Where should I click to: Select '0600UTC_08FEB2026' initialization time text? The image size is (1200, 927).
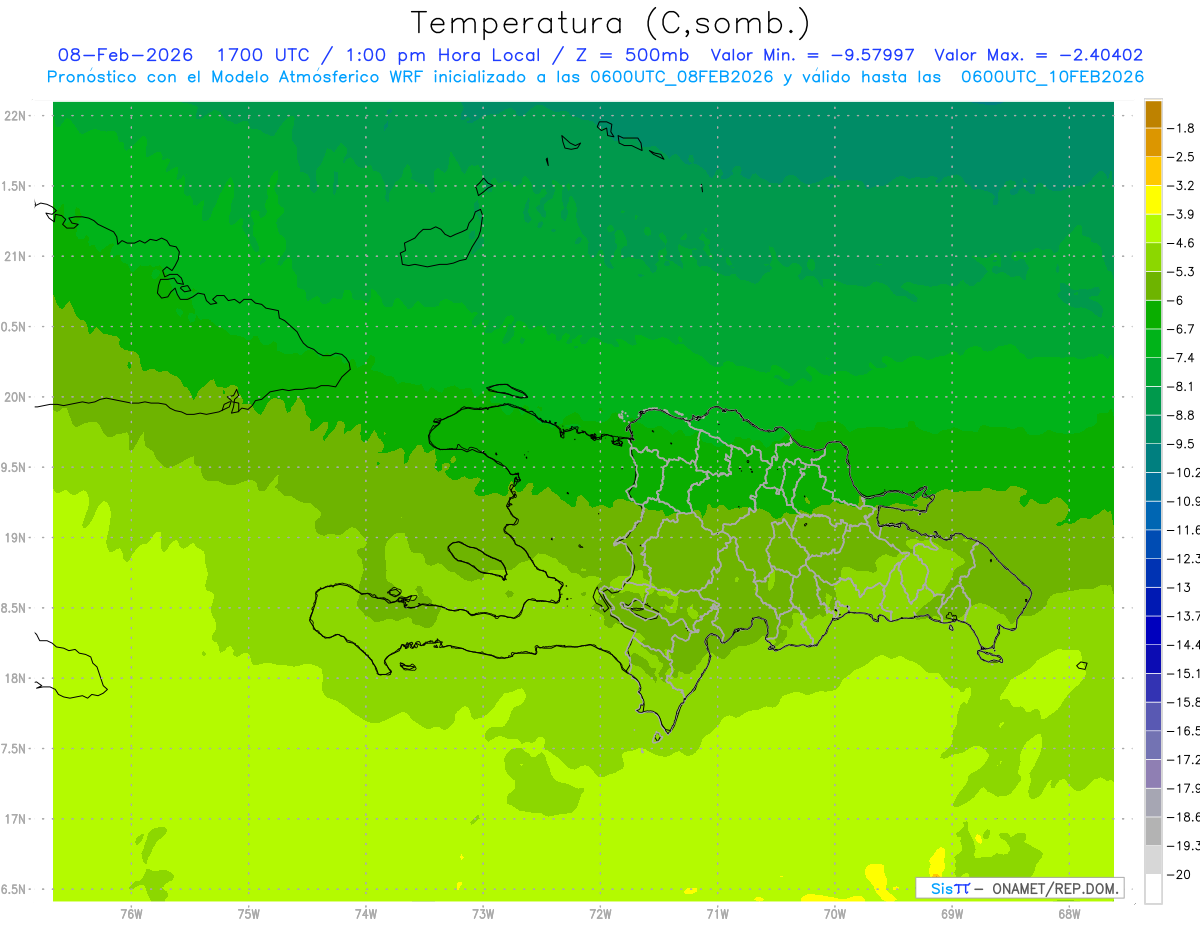[682, 77]
